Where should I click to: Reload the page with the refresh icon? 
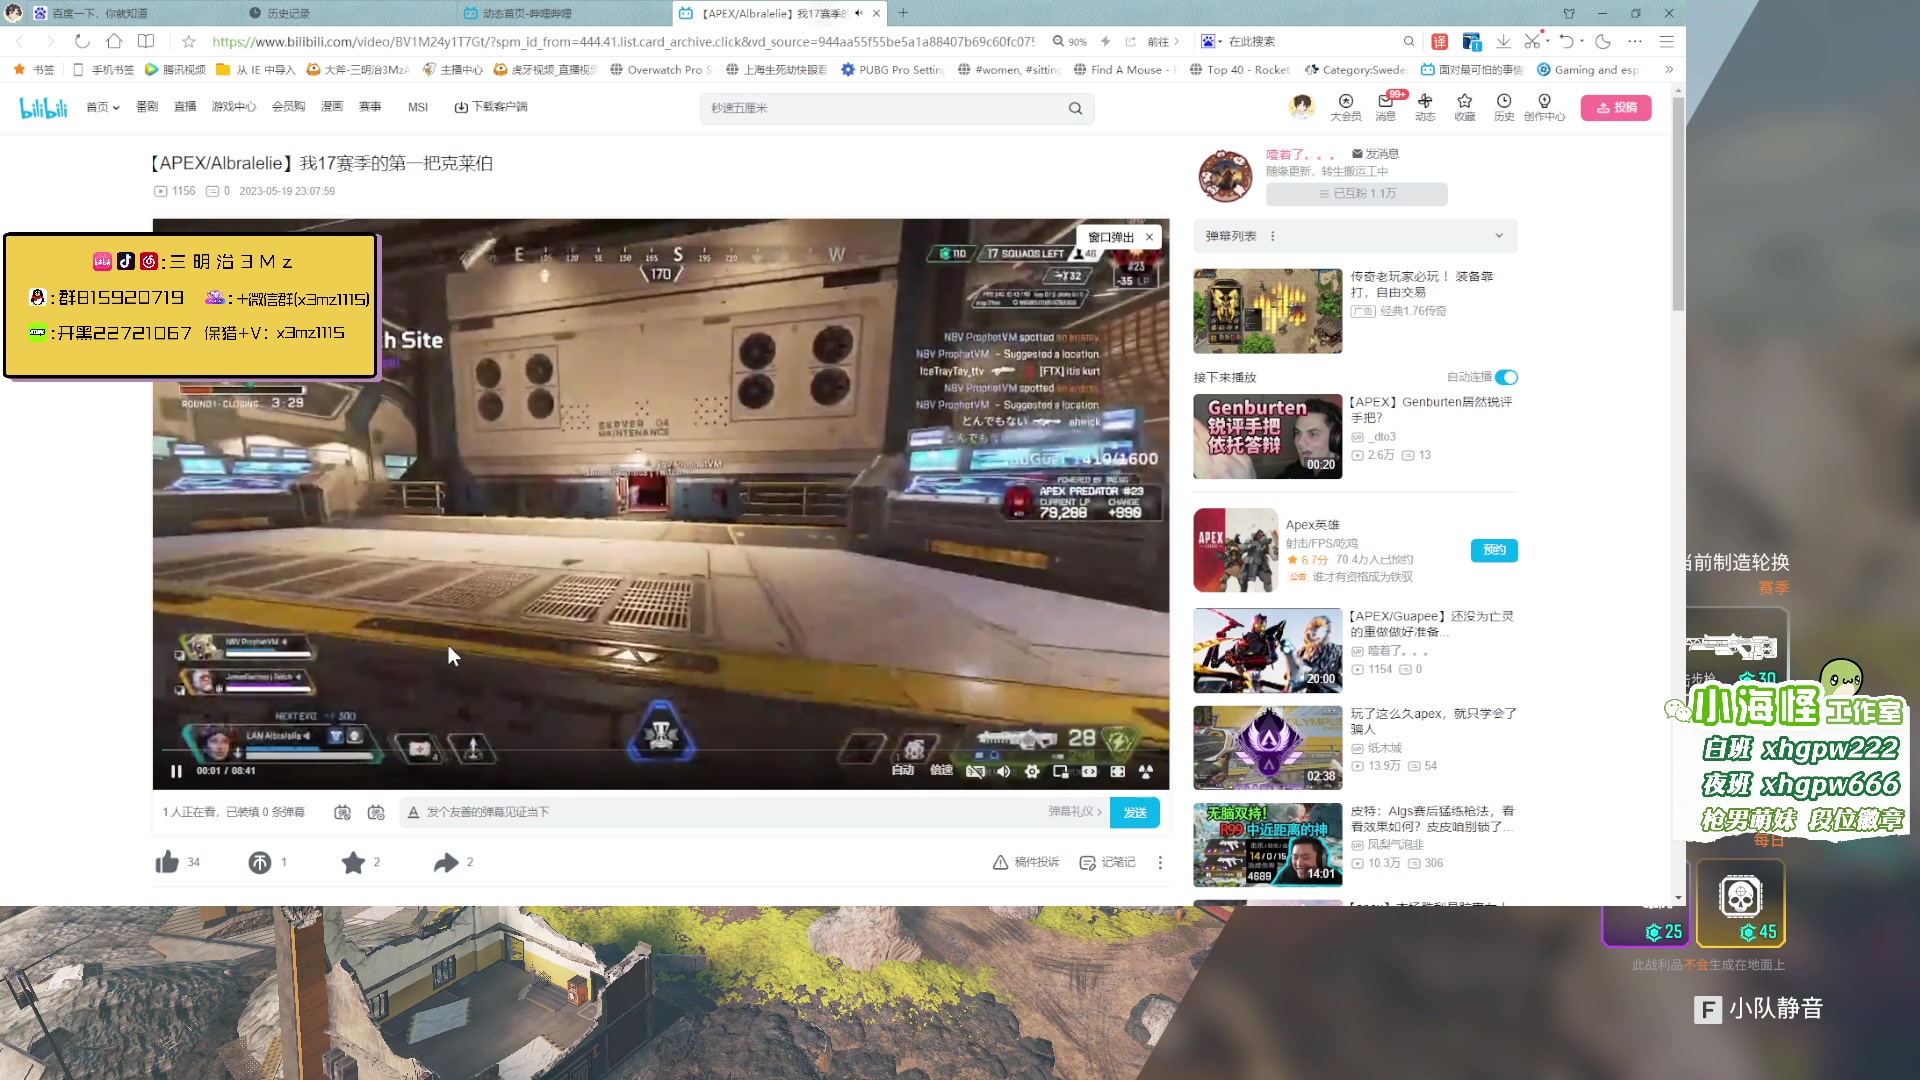click(x=82, y=41)
